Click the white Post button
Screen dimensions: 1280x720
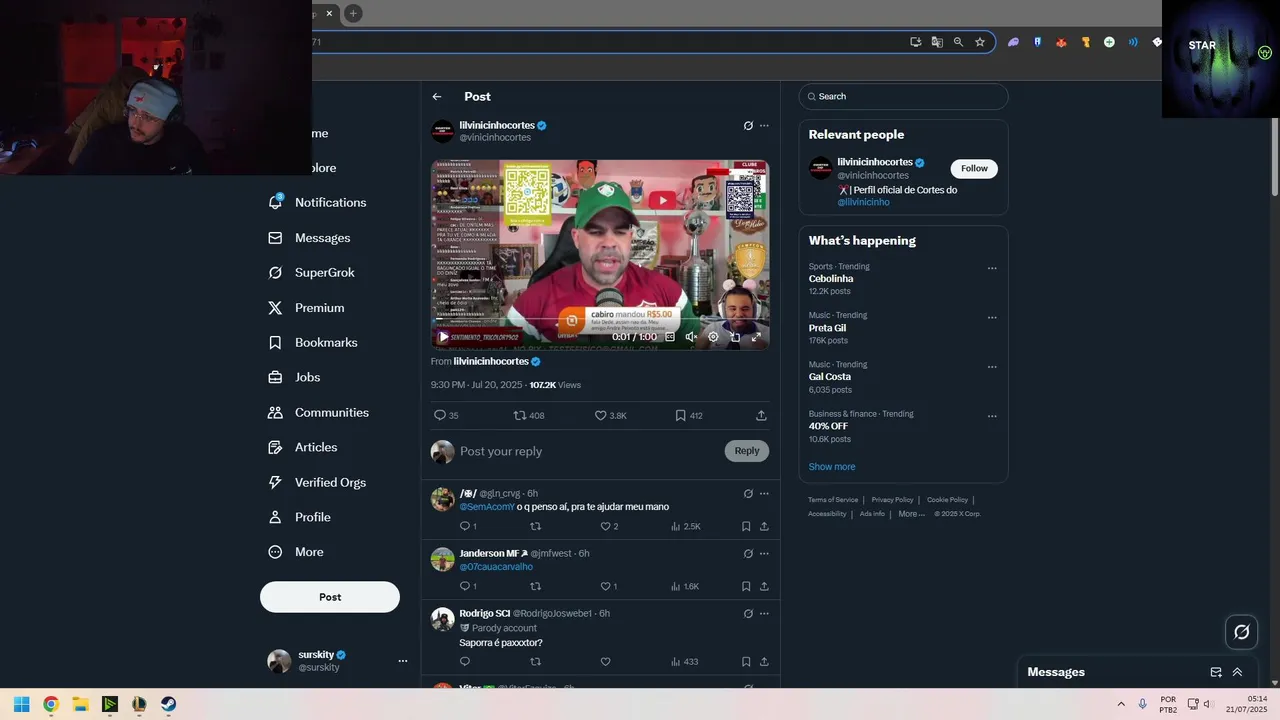330,597
